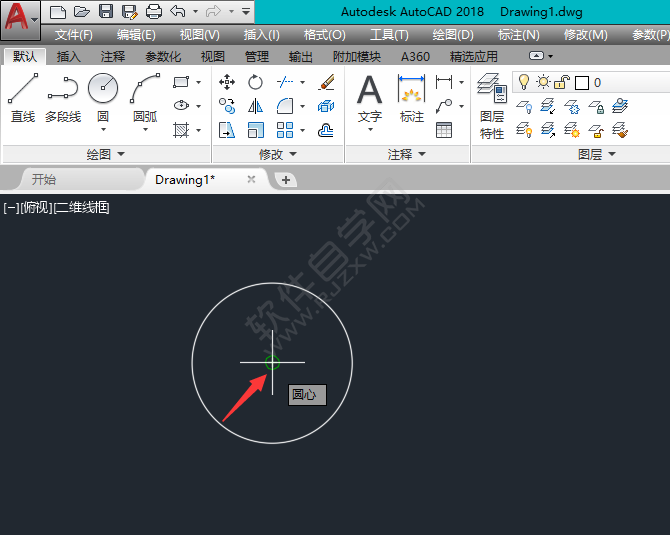670x535 pixels.
Task: Switch to the Parametric (参数化) ribbon tab
Action: click(x=163, y=56)
